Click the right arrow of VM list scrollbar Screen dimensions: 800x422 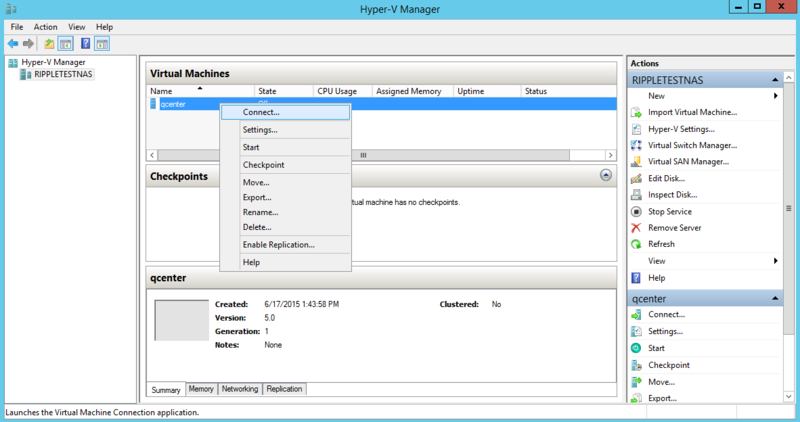pyautogui.click(x=610, y=155)
